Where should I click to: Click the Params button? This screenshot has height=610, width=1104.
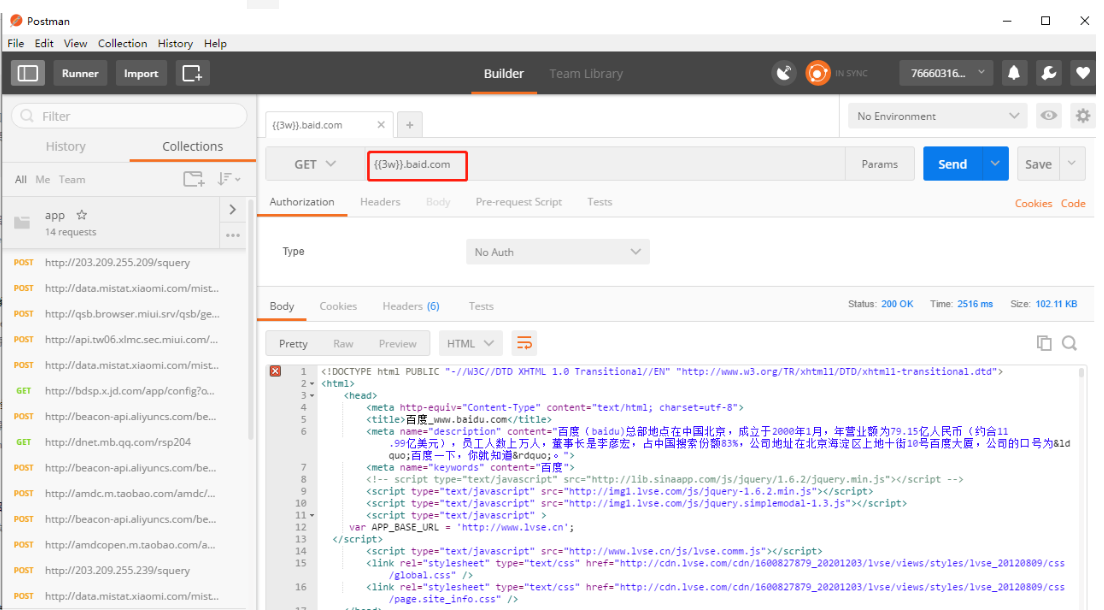click(x=879, y=164)
